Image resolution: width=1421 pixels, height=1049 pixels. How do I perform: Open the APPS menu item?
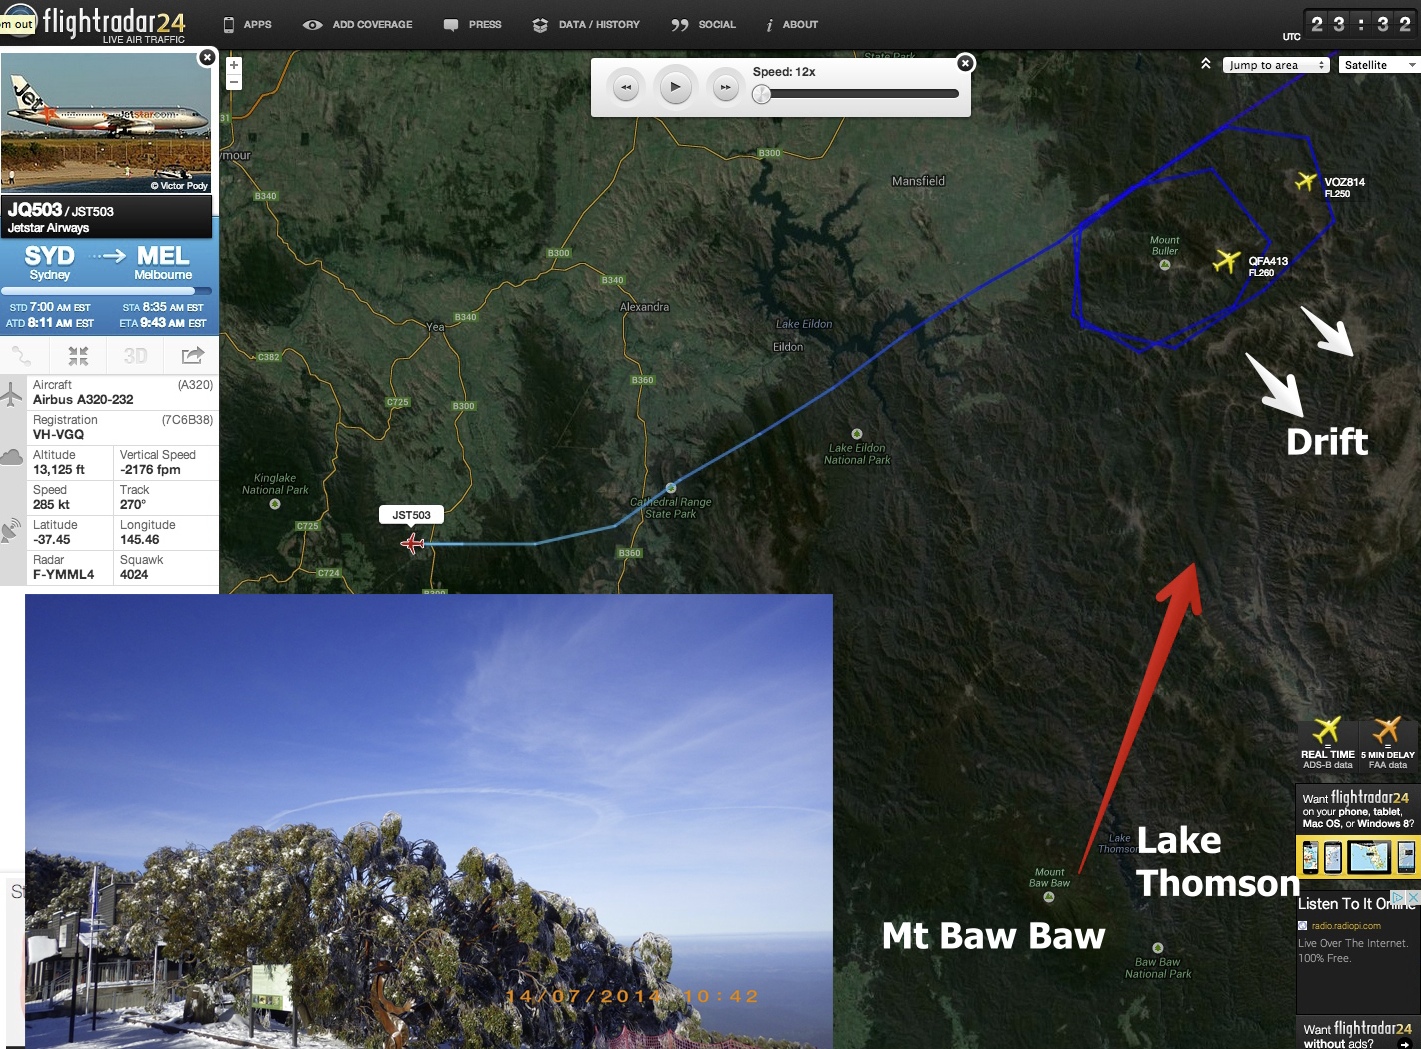point(247,24)
